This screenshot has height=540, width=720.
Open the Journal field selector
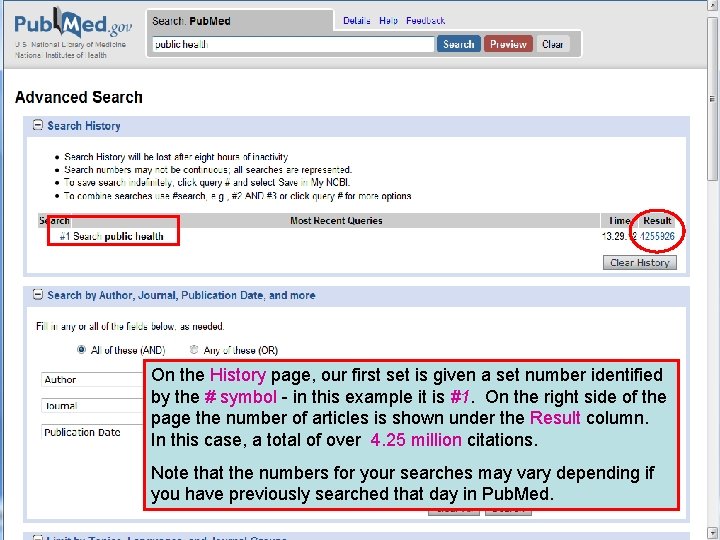tap(93, 406)
